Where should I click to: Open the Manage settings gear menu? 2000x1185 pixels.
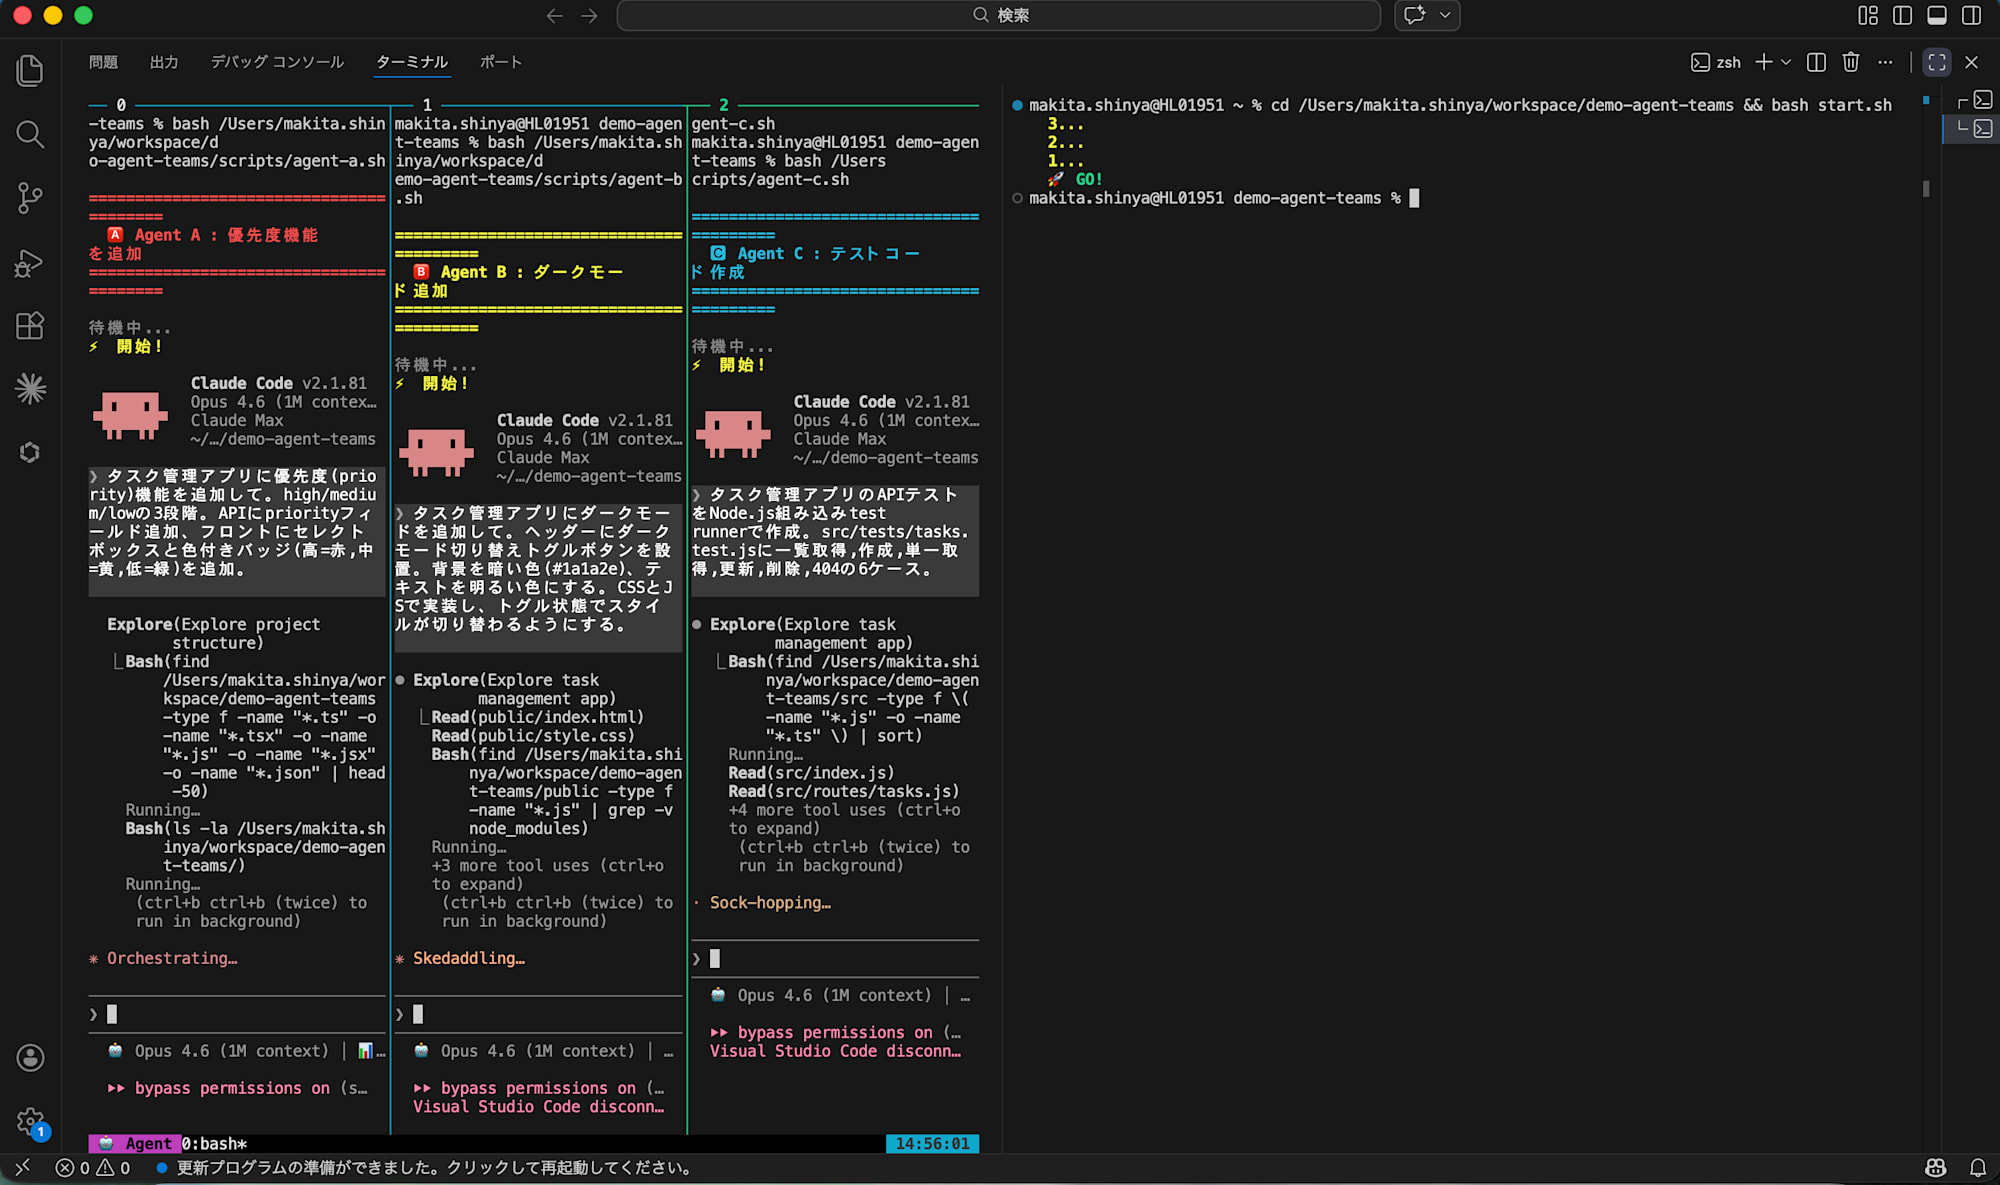coord(30,1121)
